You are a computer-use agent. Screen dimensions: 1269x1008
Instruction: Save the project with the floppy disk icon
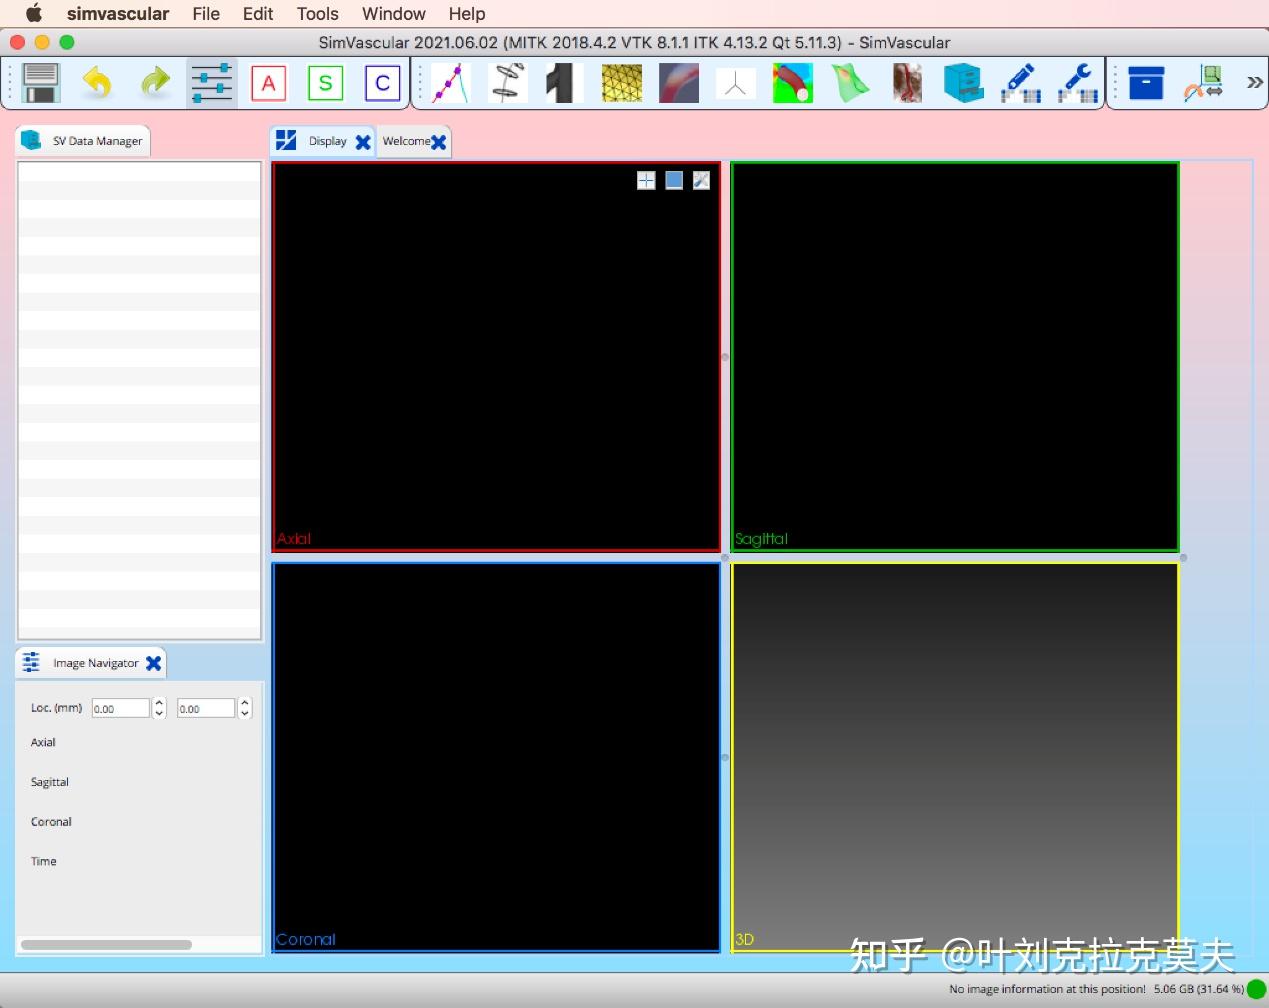point(41,83)
